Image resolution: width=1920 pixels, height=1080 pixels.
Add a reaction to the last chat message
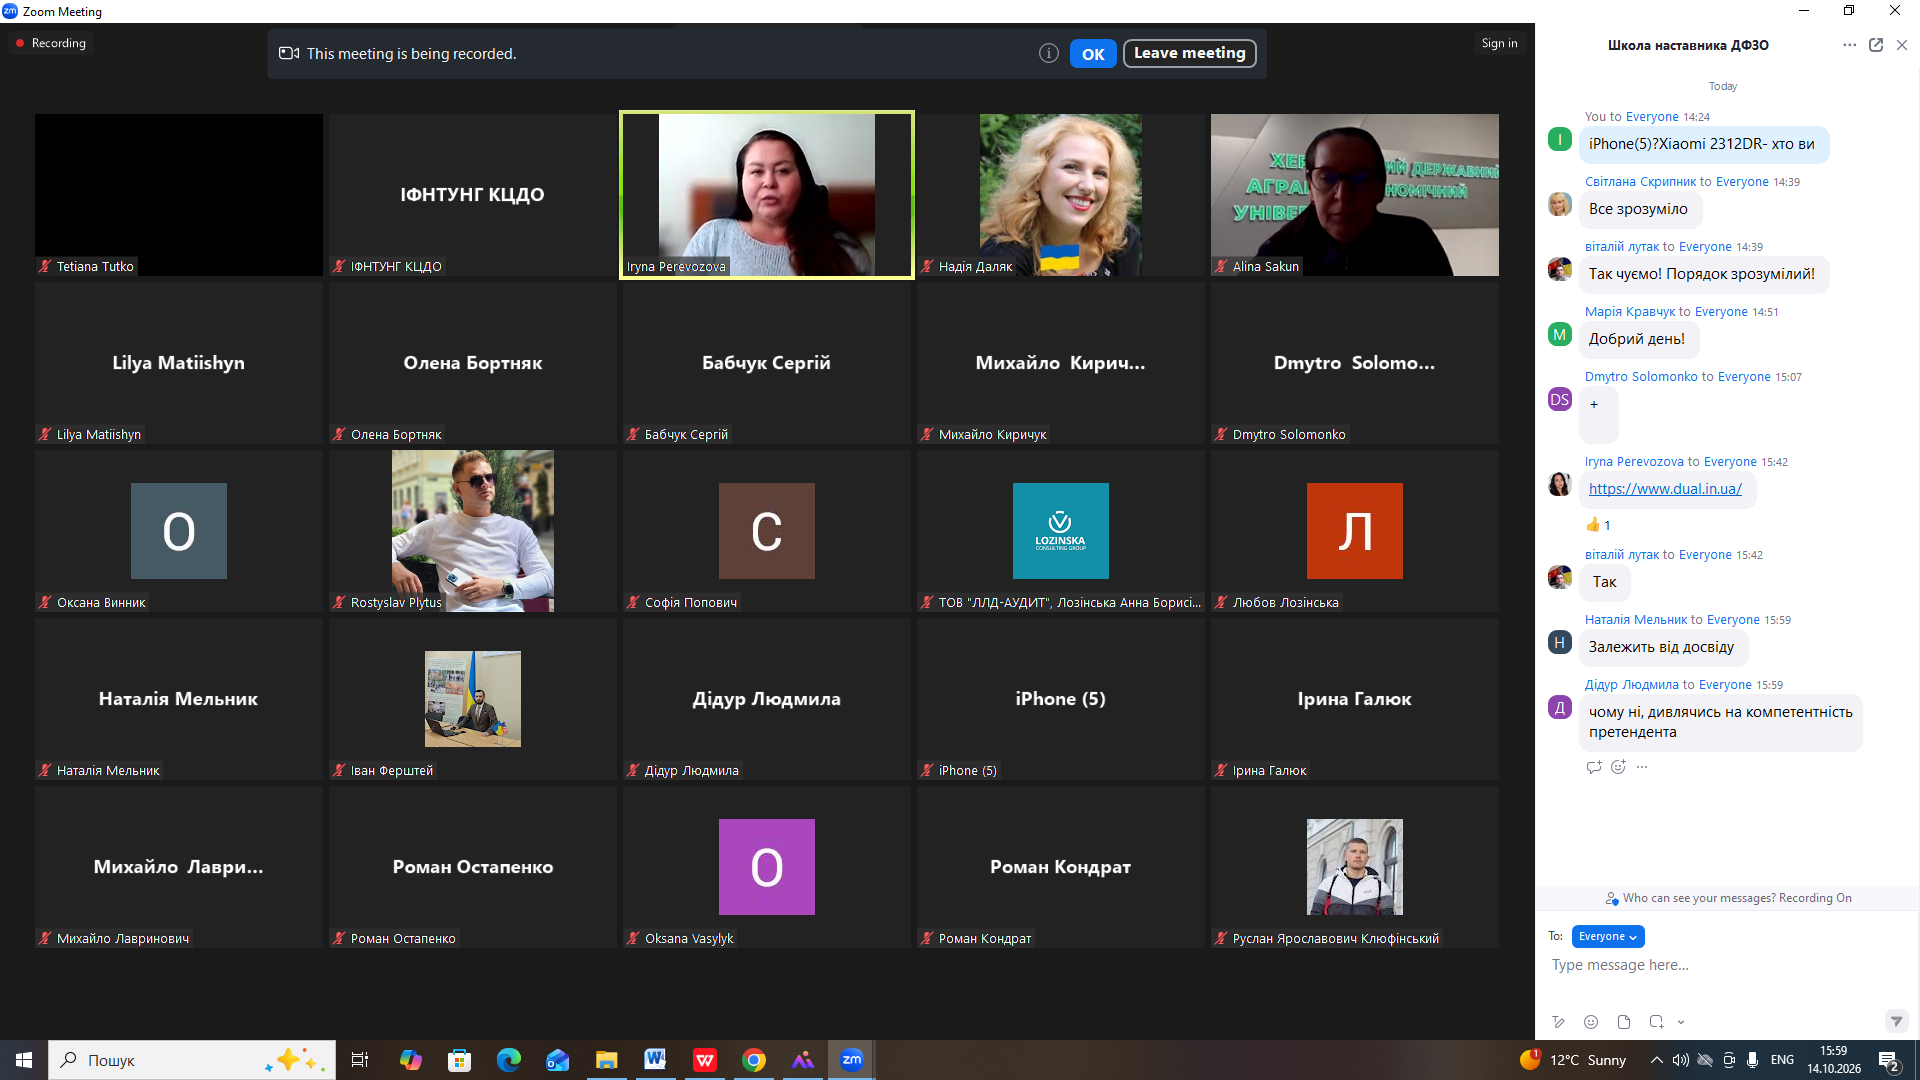coord(1618,767)
